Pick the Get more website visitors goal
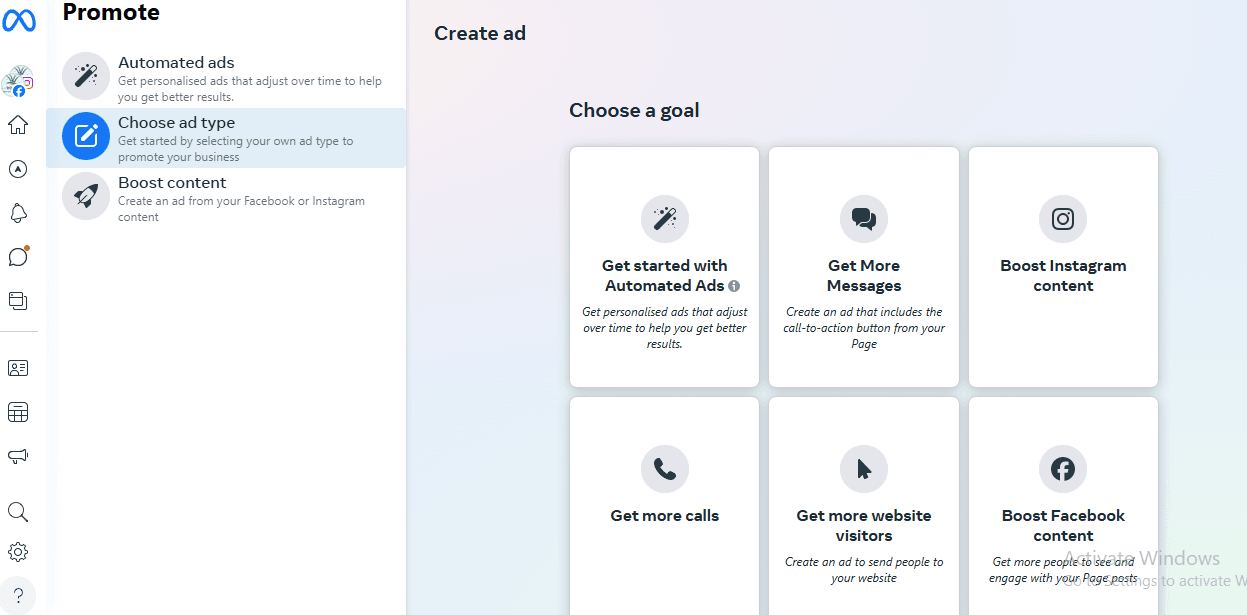 pyautogui.click(x=863, y=505)
